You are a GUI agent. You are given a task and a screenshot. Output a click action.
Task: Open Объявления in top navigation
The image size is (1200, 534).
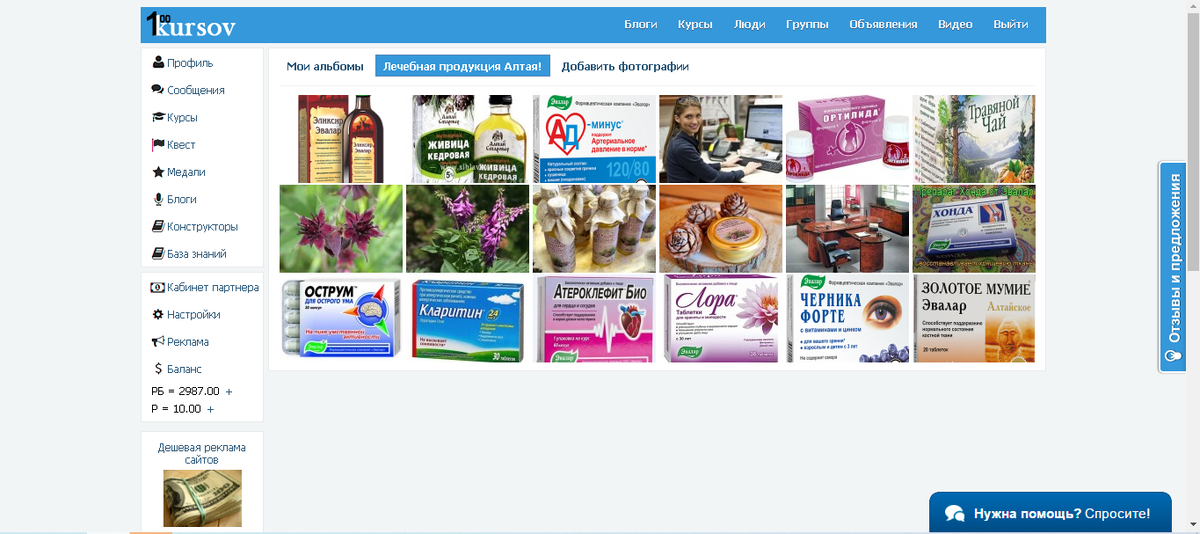click(883, 24)
